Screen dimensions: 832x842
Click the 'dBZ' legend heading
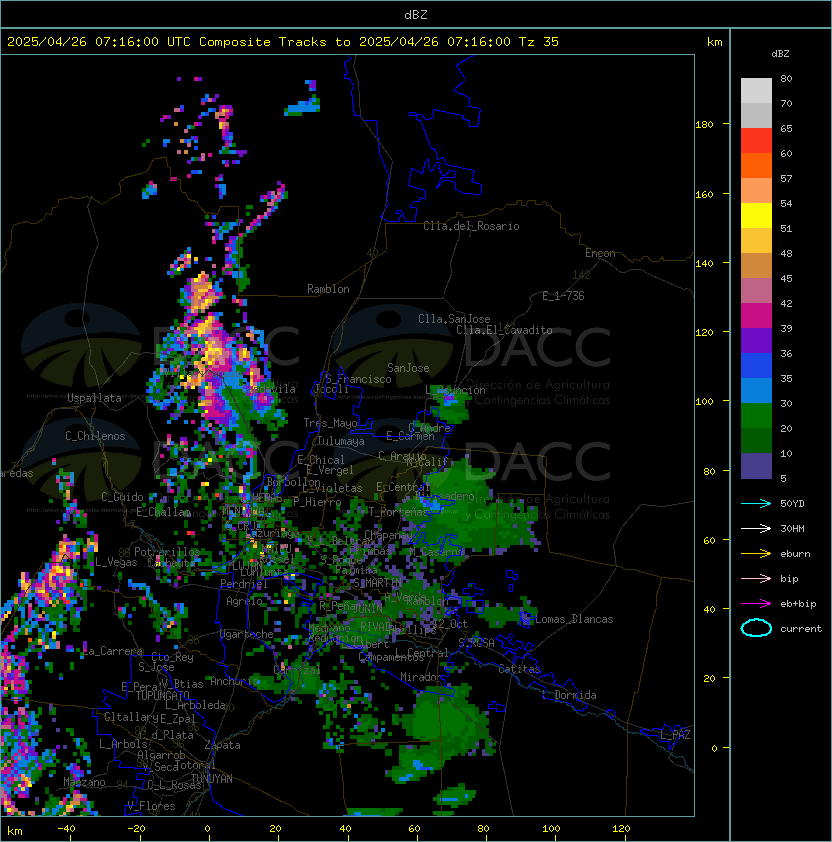780,54
